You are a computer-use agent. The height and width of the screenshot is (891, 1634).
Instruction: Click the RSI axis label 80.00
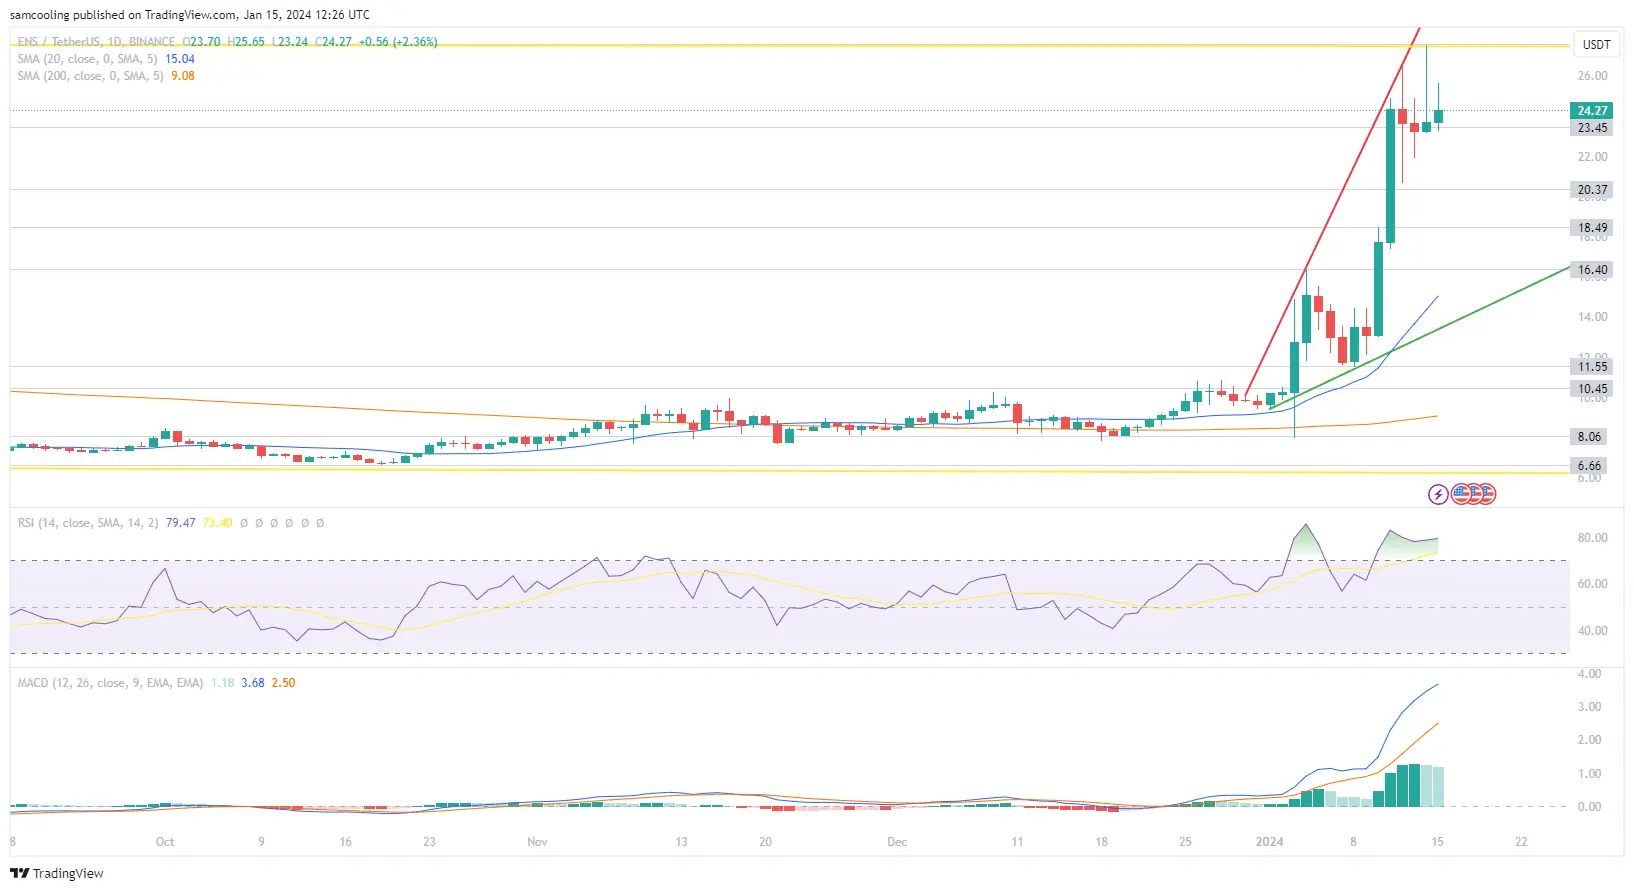coord(1592,538)
